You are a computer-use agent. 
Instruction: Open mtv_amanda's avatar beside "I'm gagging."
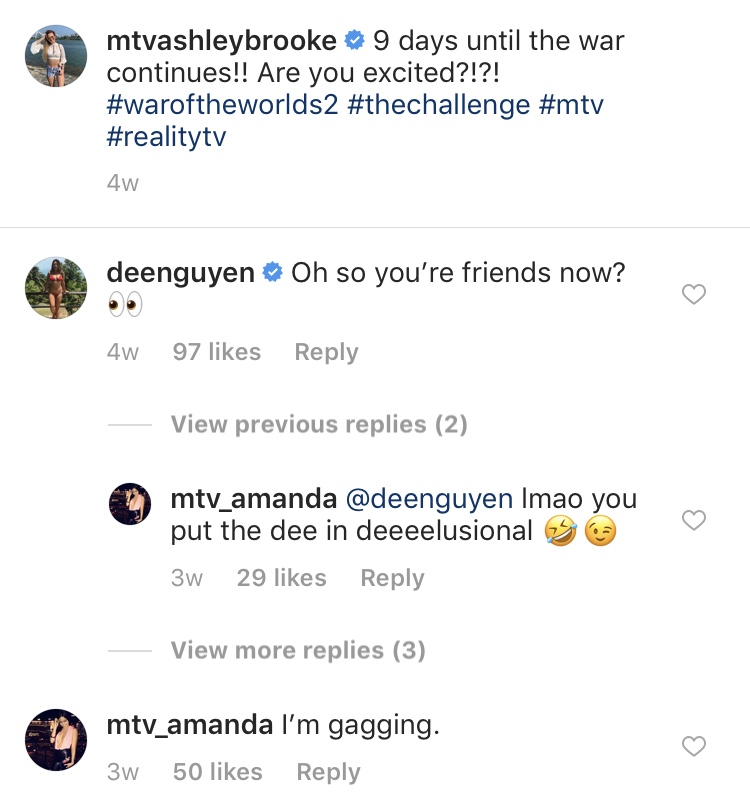point(56,740)
